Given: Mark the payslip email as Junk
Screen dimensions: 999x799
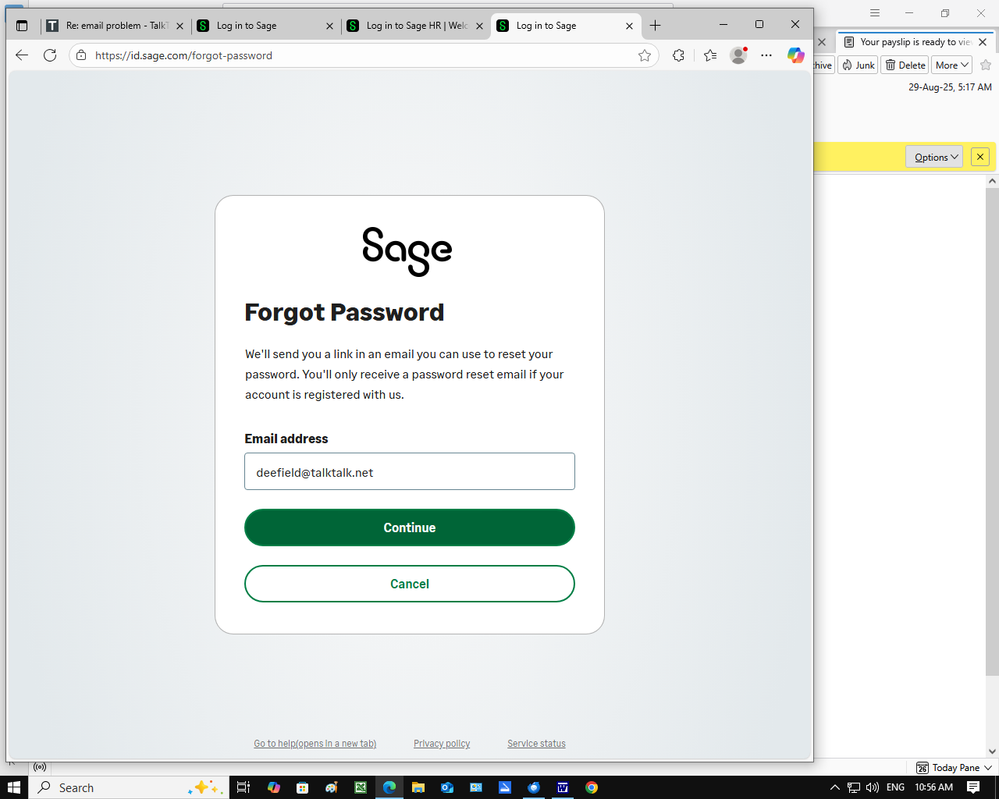Looking at the screenshot, I should [858, 64].
